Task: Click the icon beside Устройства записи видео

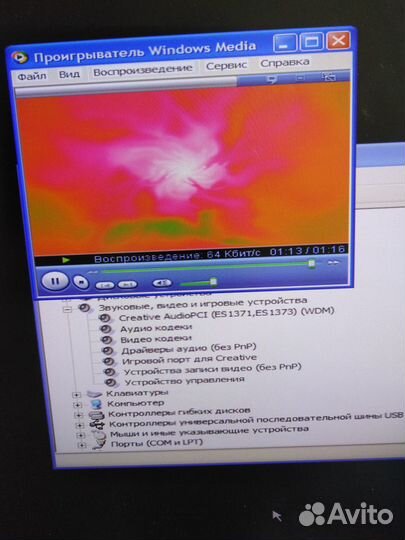Action: (x=110, y=372)
